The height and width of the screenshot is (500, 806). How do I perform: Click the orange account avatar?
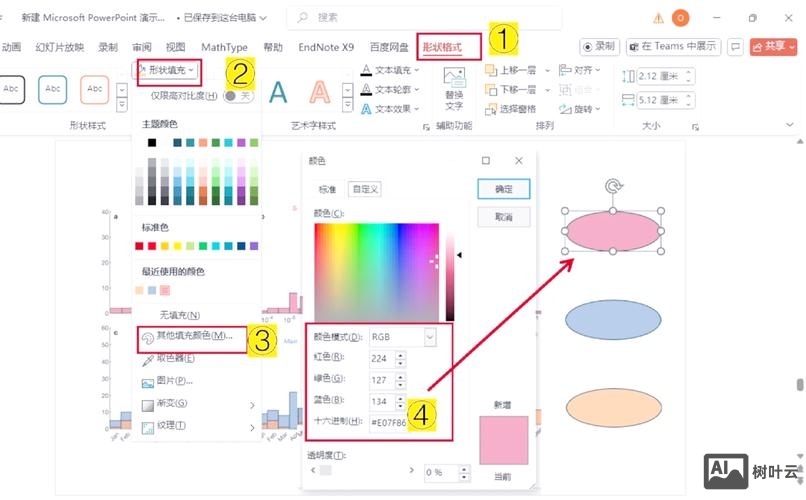tap(681, 18)
